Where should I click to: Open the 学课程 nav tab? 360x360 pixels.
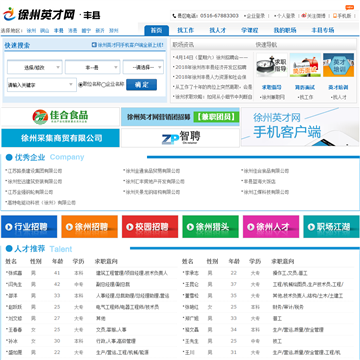[x=250, y=30]
